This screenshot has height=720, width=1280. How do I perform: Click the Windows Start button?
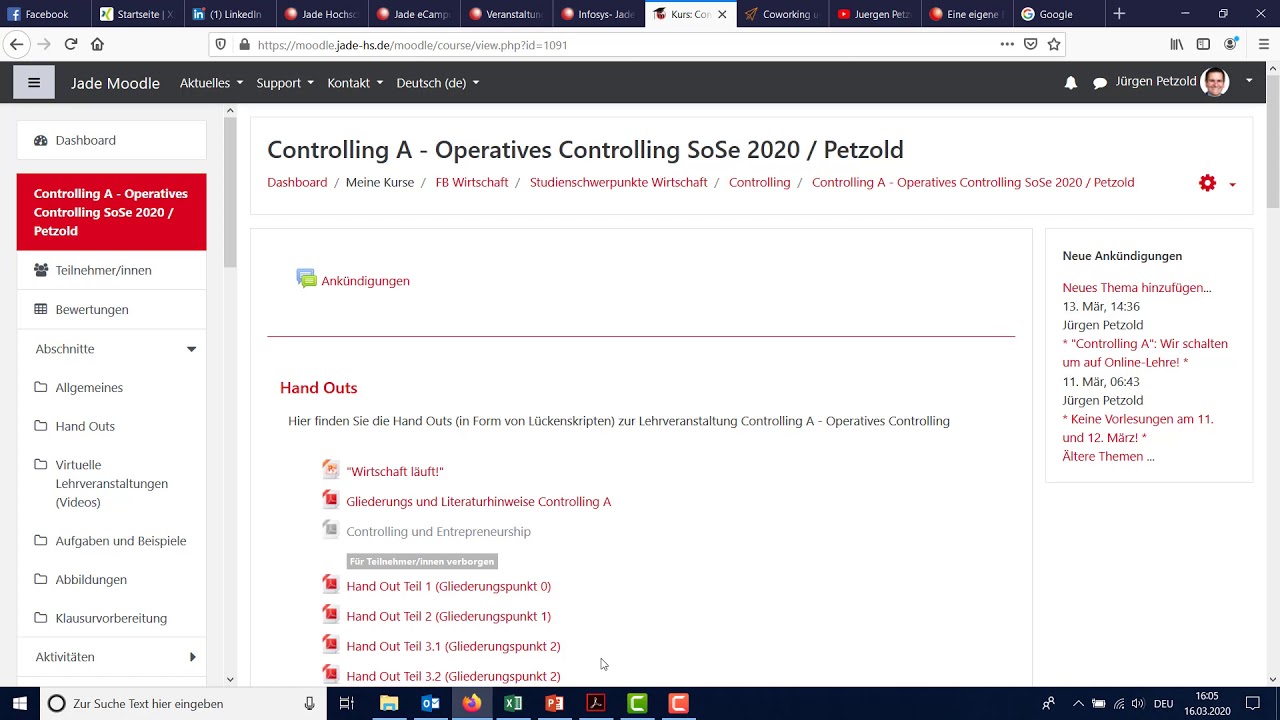20,703
